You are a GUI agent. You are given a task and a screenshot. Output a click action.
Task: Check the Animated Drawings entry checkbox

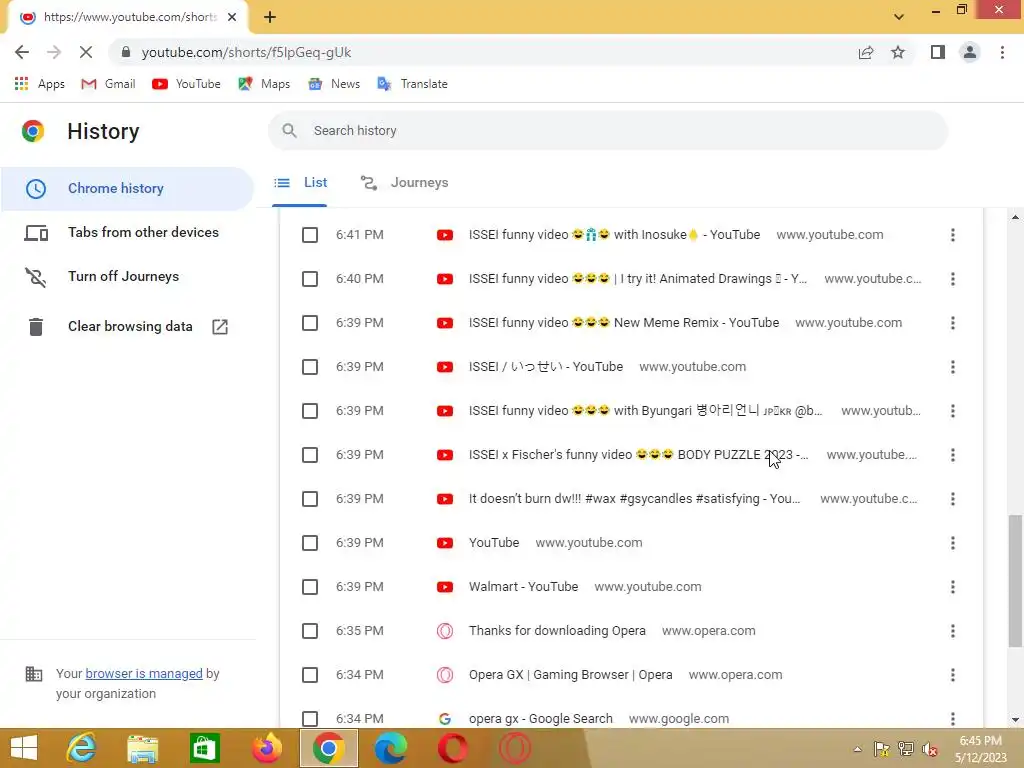pyautogui.click(x=310, y=279)
